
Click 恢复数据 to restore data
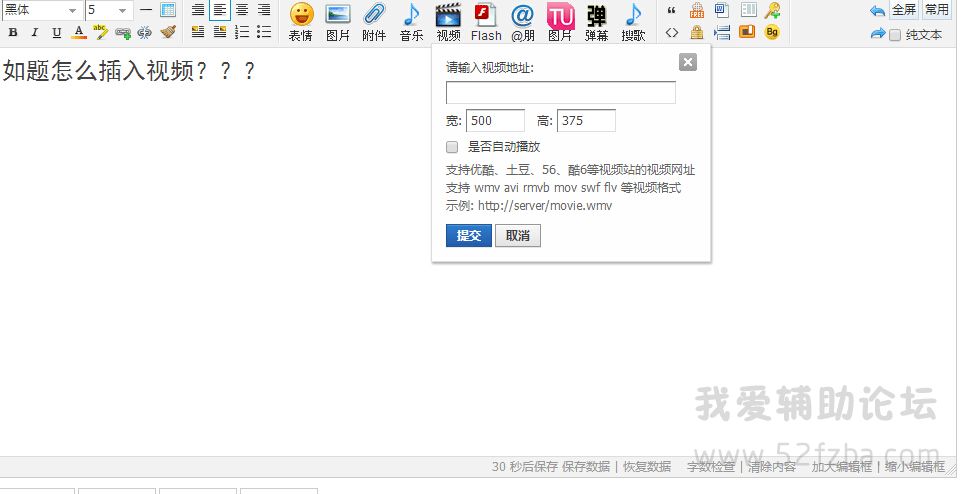[647, 467]
